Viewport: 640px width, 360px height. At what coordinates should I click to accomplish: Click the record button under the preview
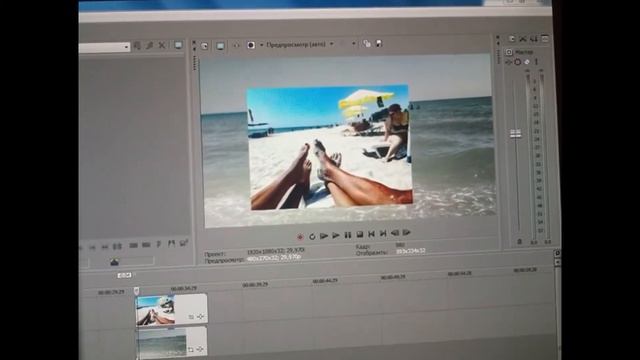(x=300, y=237)
